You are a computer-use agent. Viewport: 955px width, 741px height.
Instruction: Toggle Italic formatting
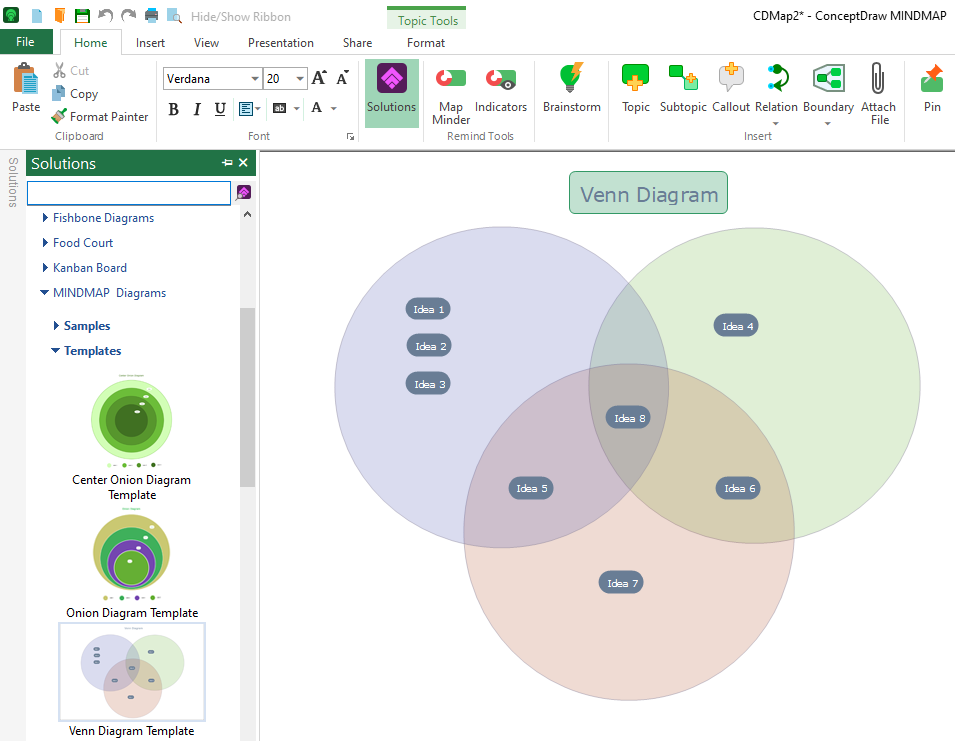pos(197,109)
